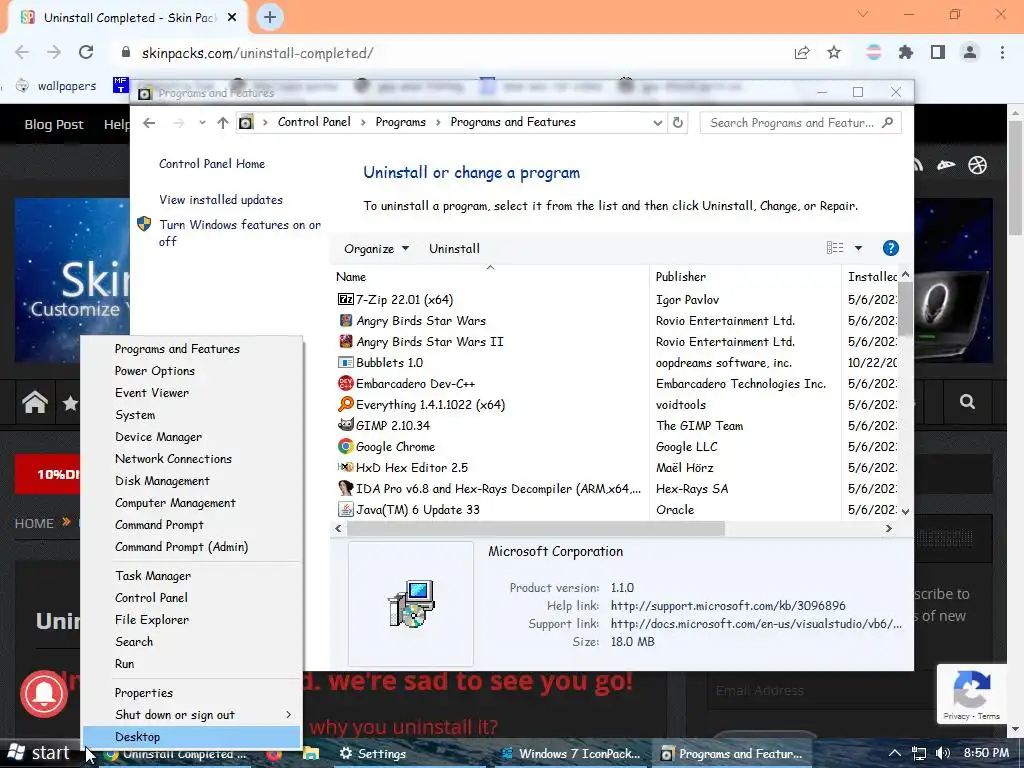
Task: Open Programs and Features help icon
Action: click(890, 248)
